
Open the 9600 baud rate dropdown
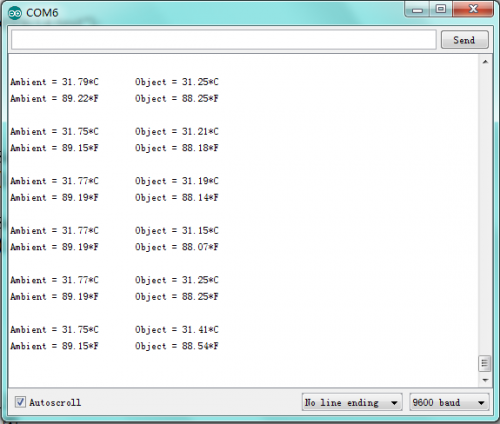click(x=449, y=402)
